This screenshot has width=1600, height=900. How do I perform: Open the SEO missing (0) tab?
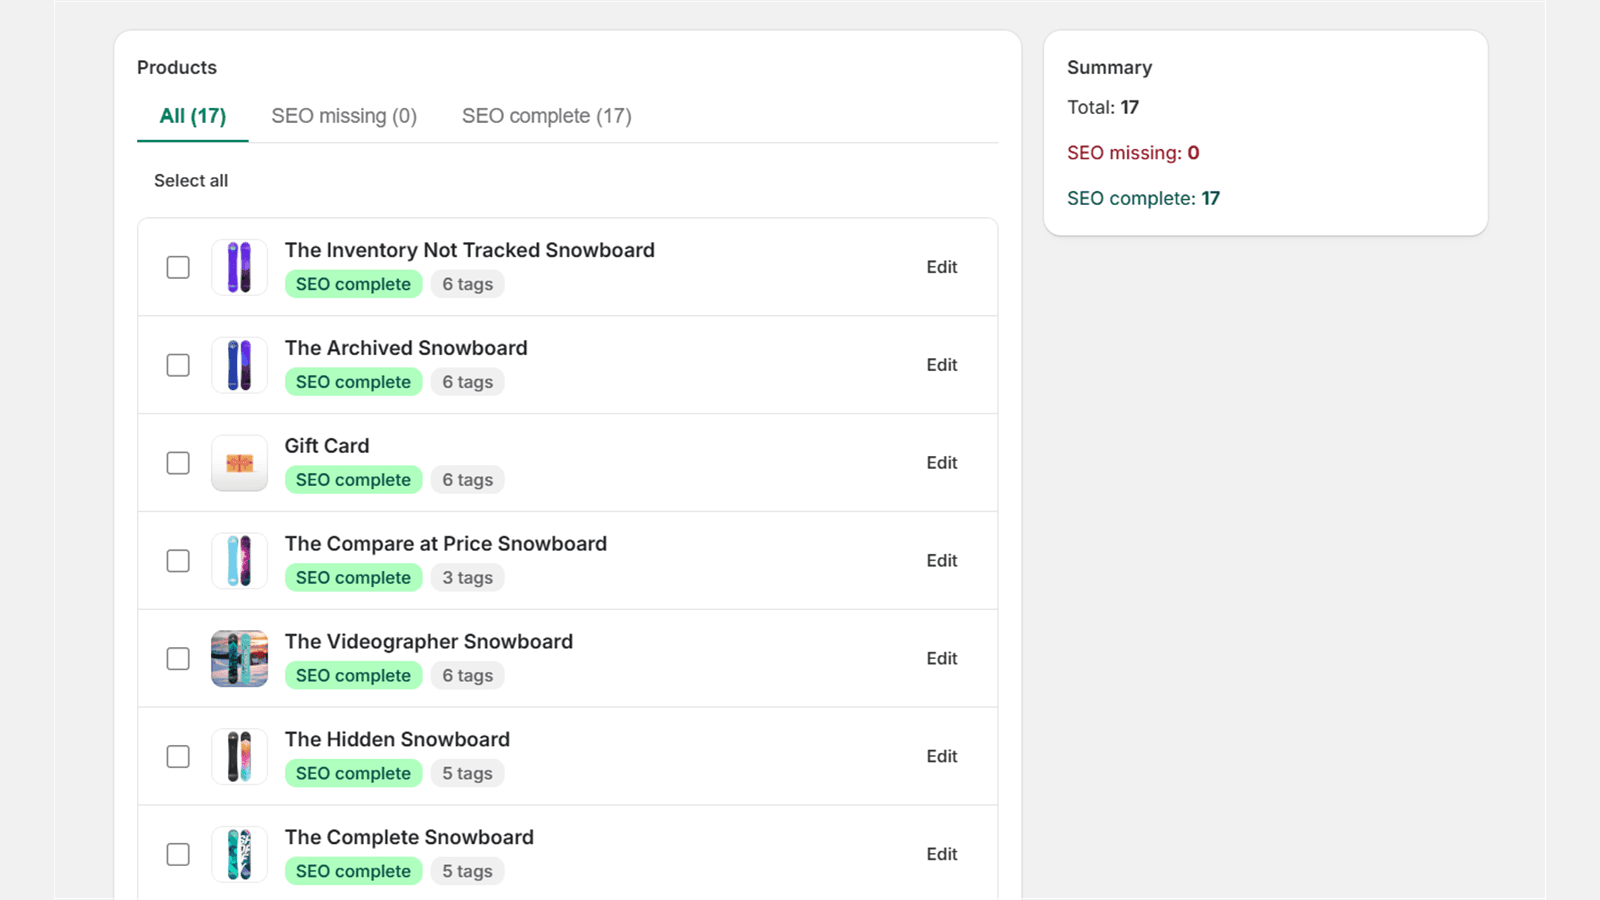(x=344, y=116)
